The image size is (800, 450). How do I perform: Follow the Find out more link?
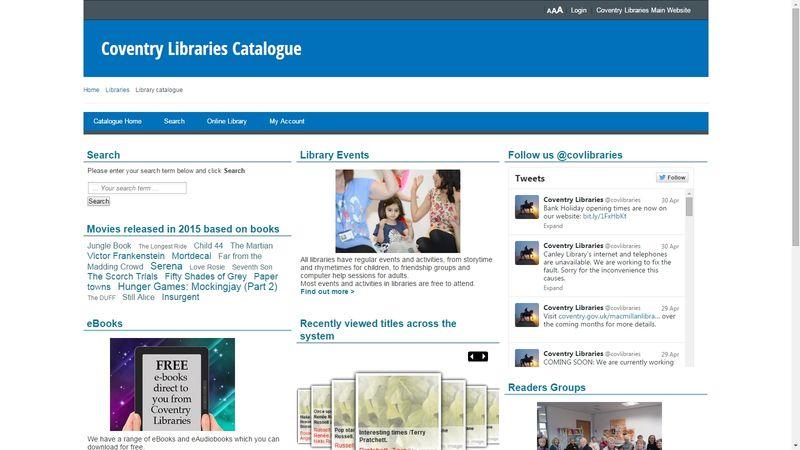pos(327,292)
